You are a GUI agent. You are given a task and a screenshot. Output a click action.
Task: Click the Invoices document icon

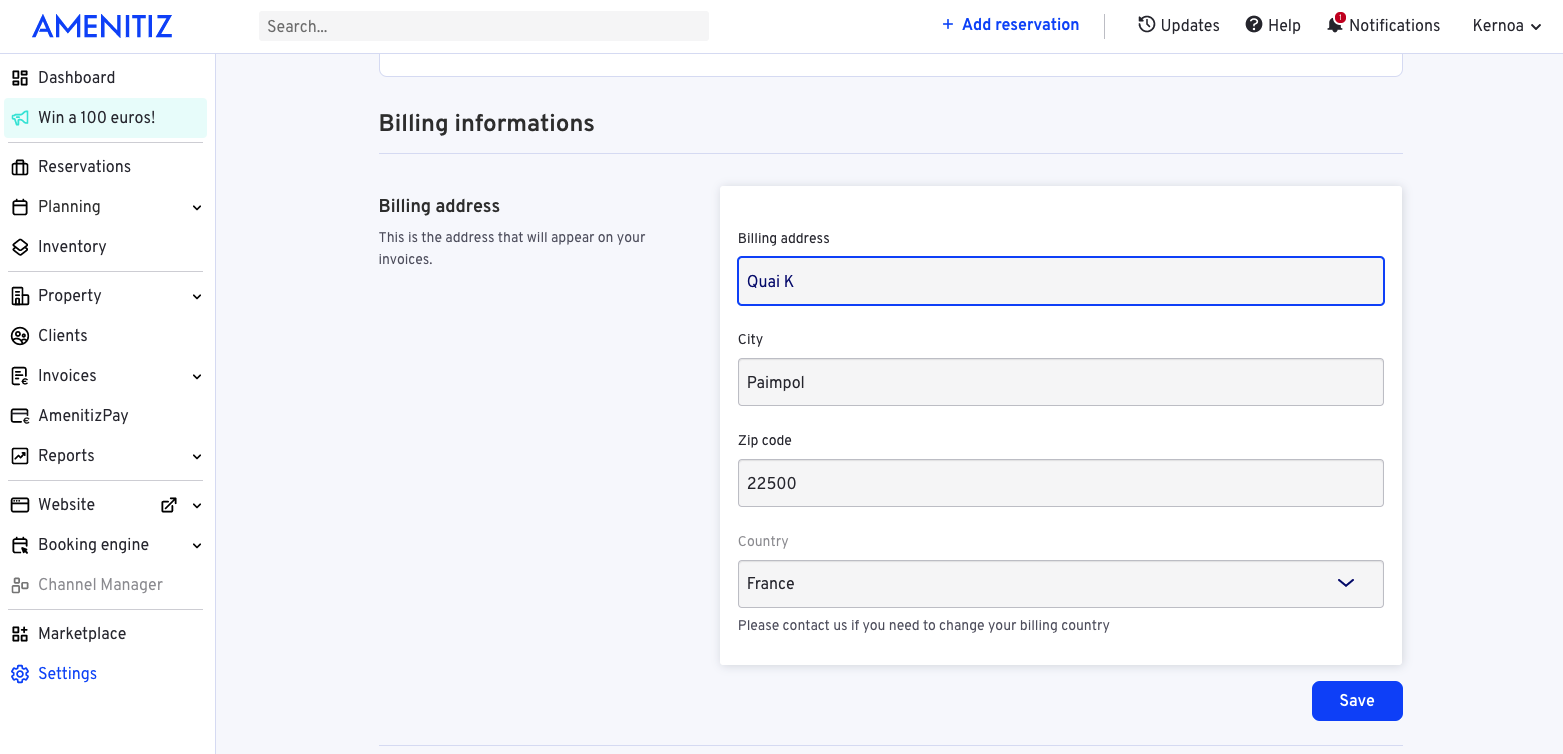click(20, 376)
